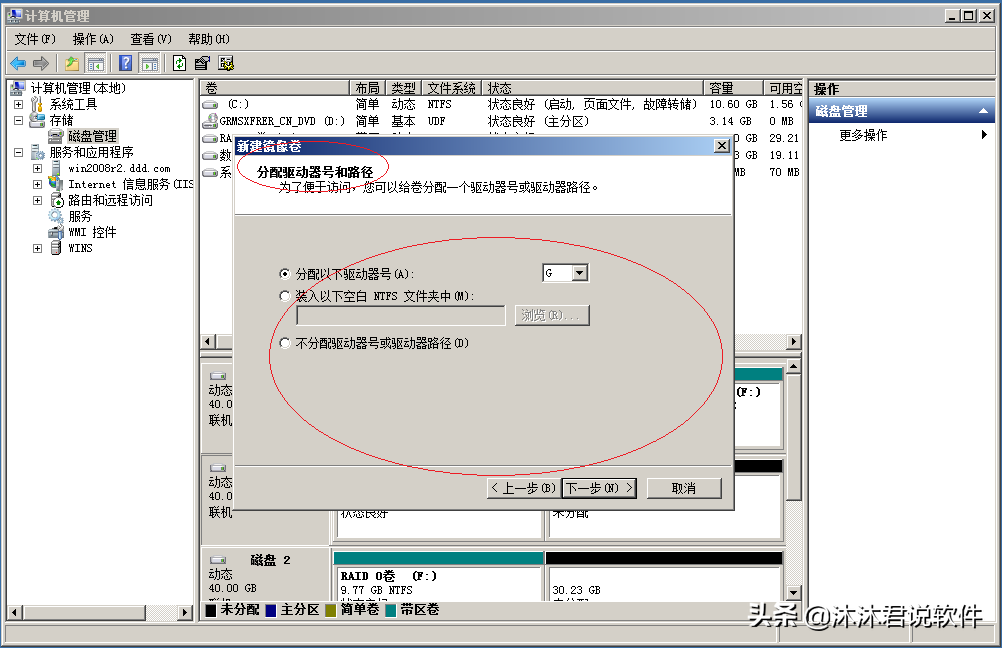Open the 更多操作 submenu arrow
Viewport: 1002px width, 648px height.
tap(984, 134)
